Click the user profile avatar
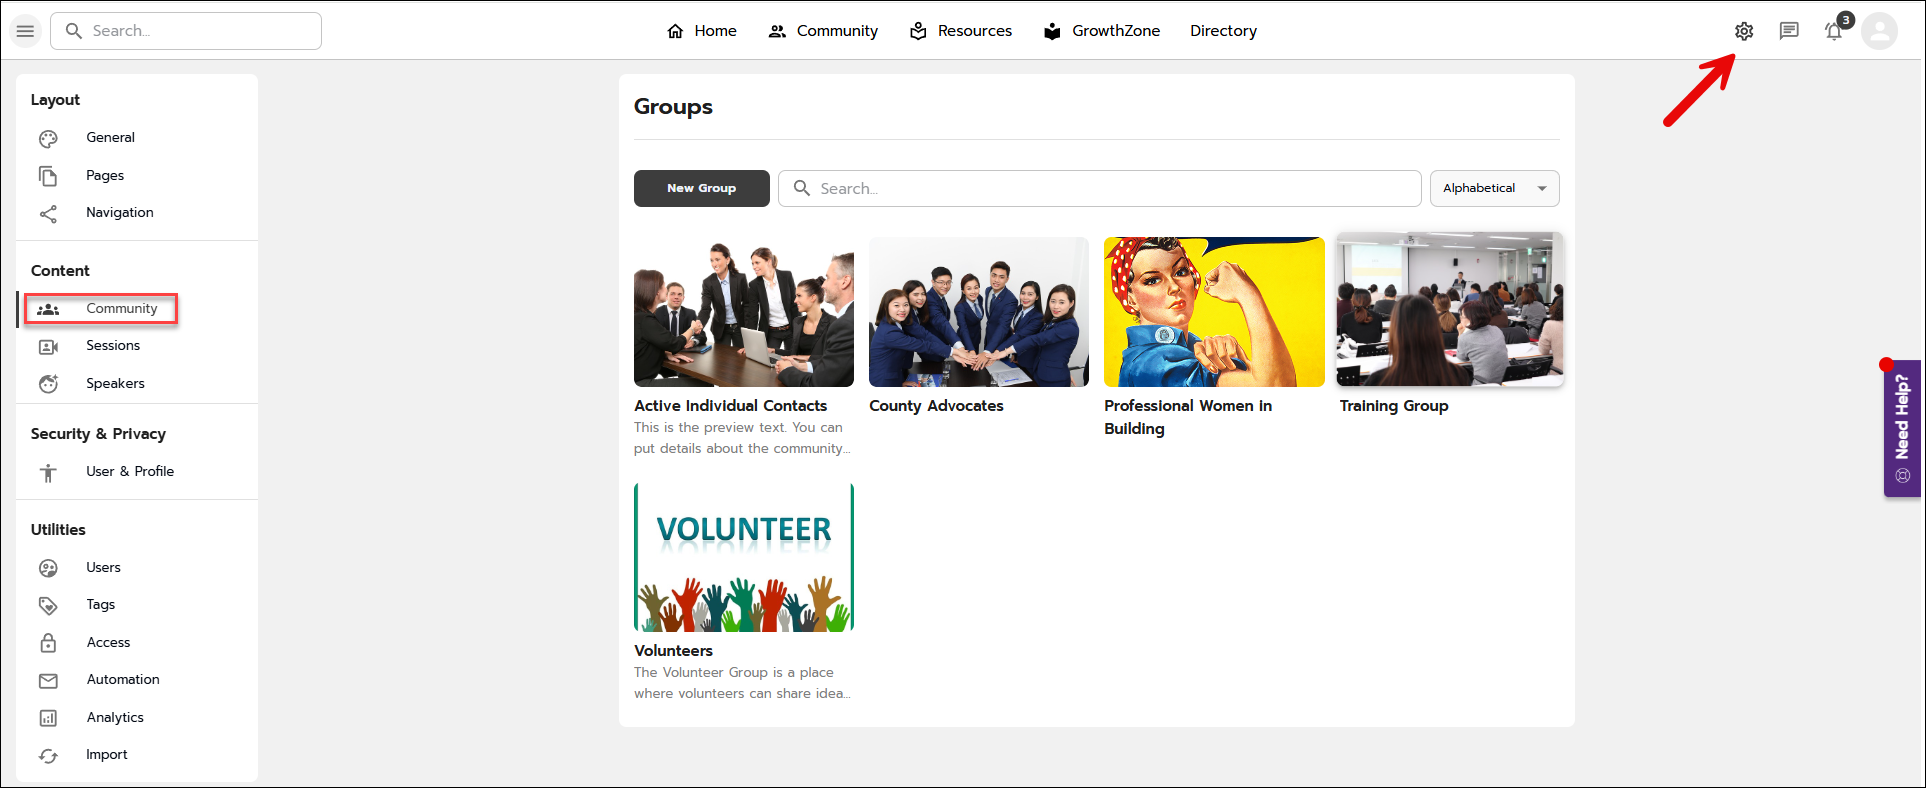This screenshot has width=1926, height=788. pos(1879,31)
